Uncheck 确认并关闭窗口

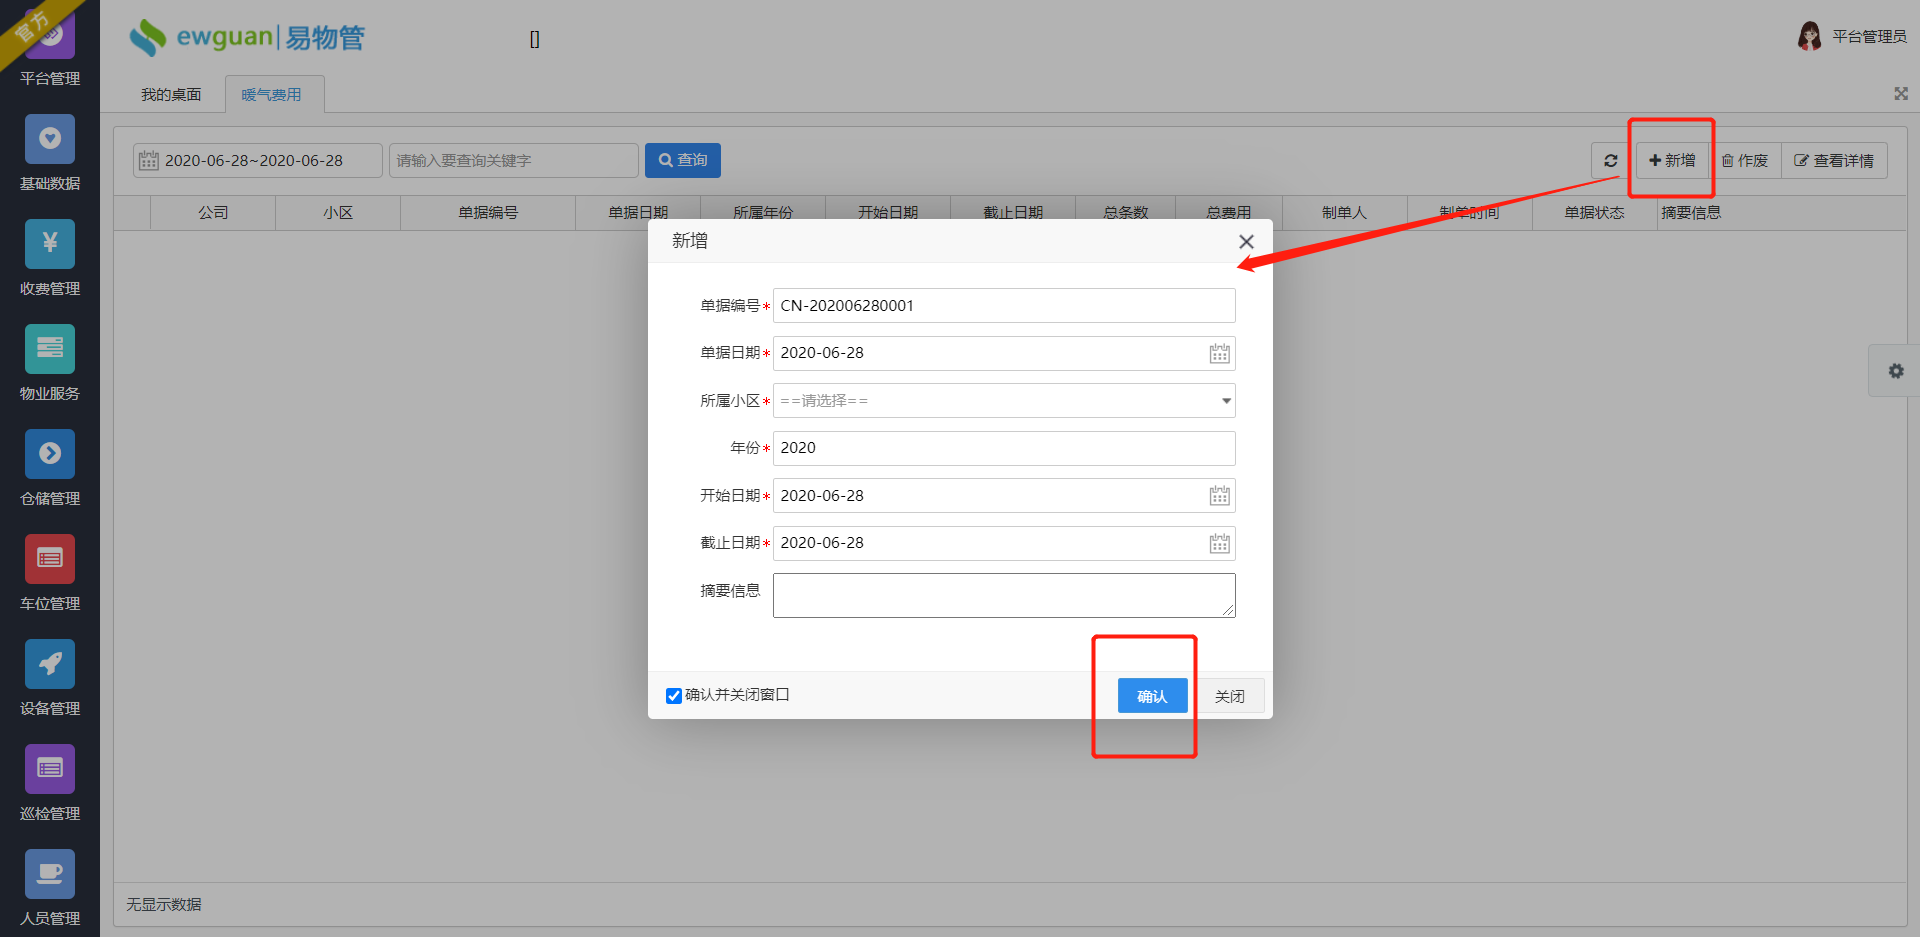click(673, 695)
